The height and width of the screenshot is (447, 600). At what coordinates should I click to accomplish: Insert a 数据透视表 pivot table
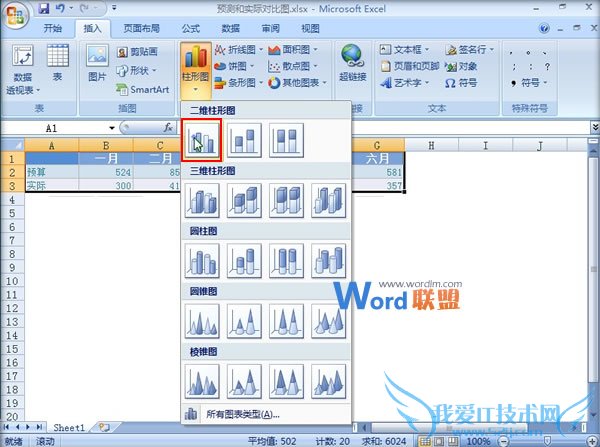pos(23,70)
